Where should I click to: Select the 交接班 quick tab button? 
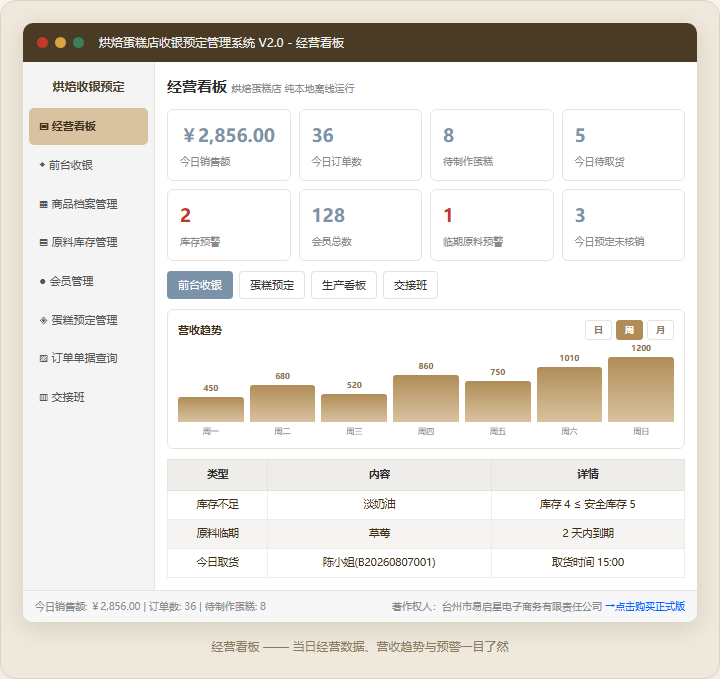tap(411, 285)
